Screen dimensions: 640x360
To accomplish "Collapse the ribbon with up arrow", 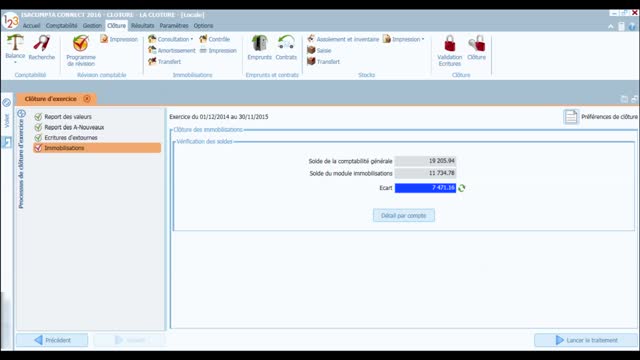I will [x=611, y=27].
